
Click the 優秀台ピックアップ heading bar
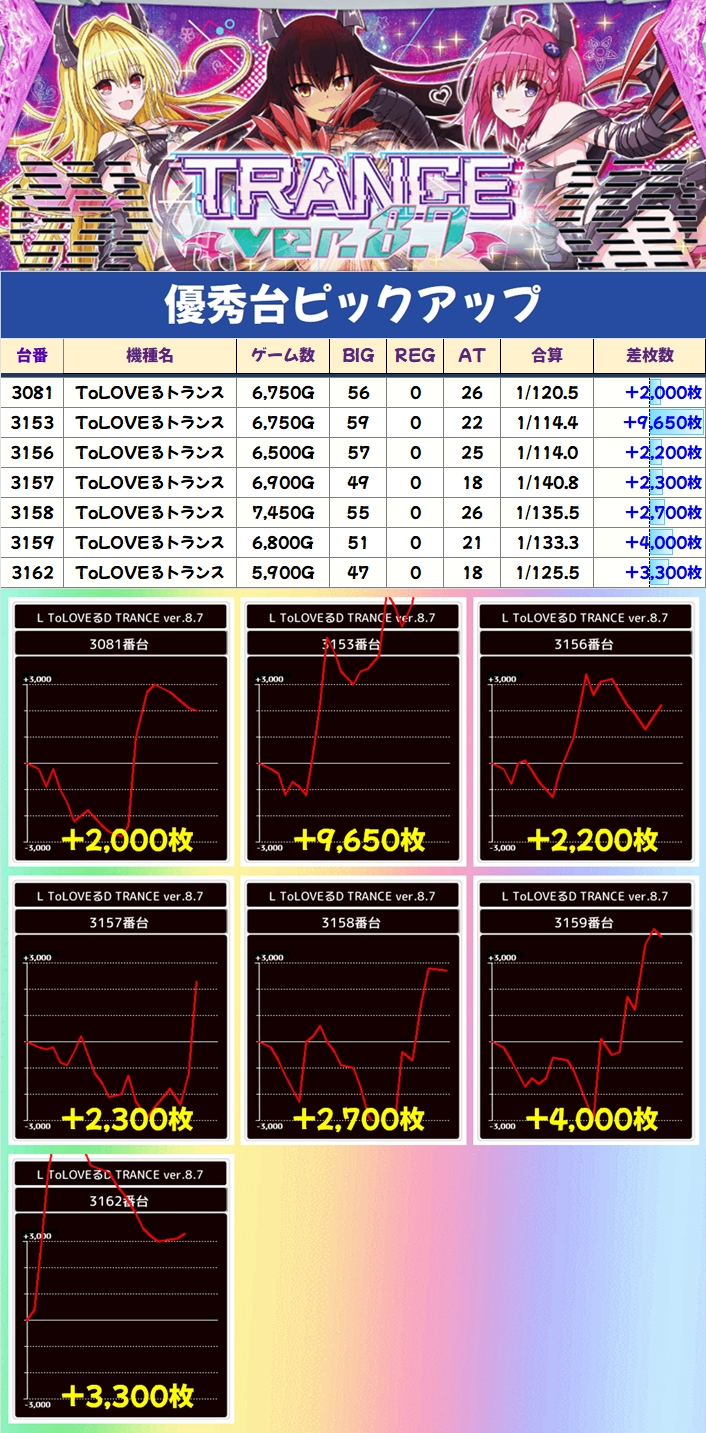pos(352,304)
